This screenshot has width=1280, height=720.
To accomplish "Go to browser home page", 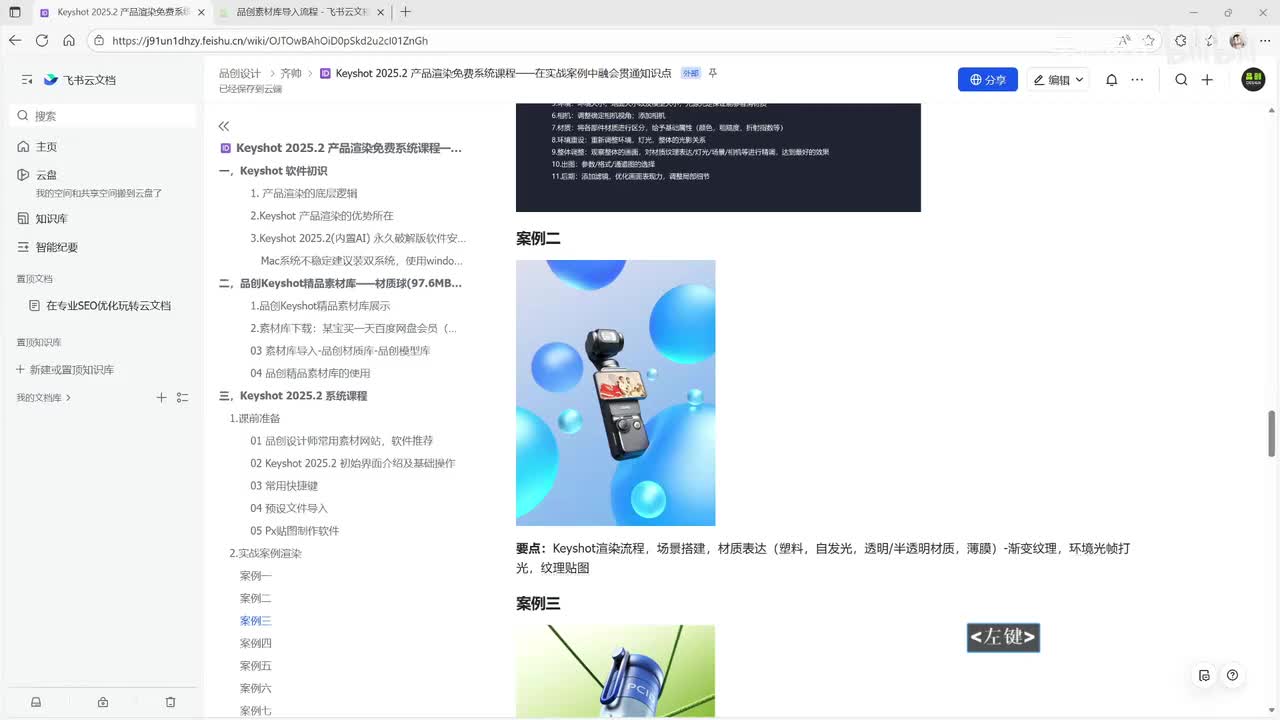I will [69, 41].
